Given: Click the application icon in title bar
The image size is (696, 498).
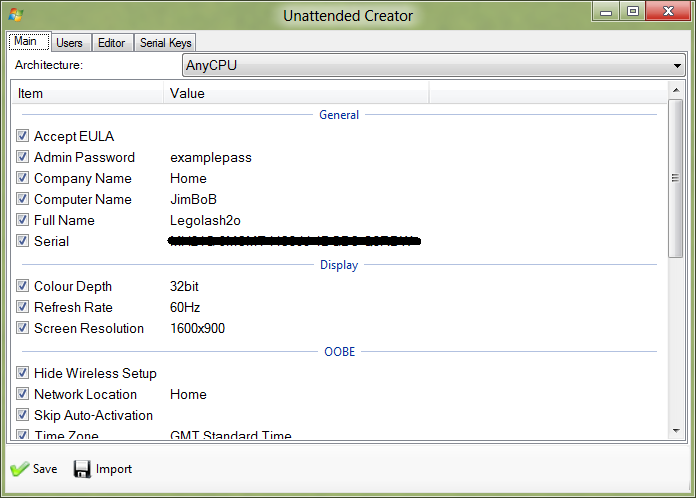Looking at the screenshot, I should (14, 14).
